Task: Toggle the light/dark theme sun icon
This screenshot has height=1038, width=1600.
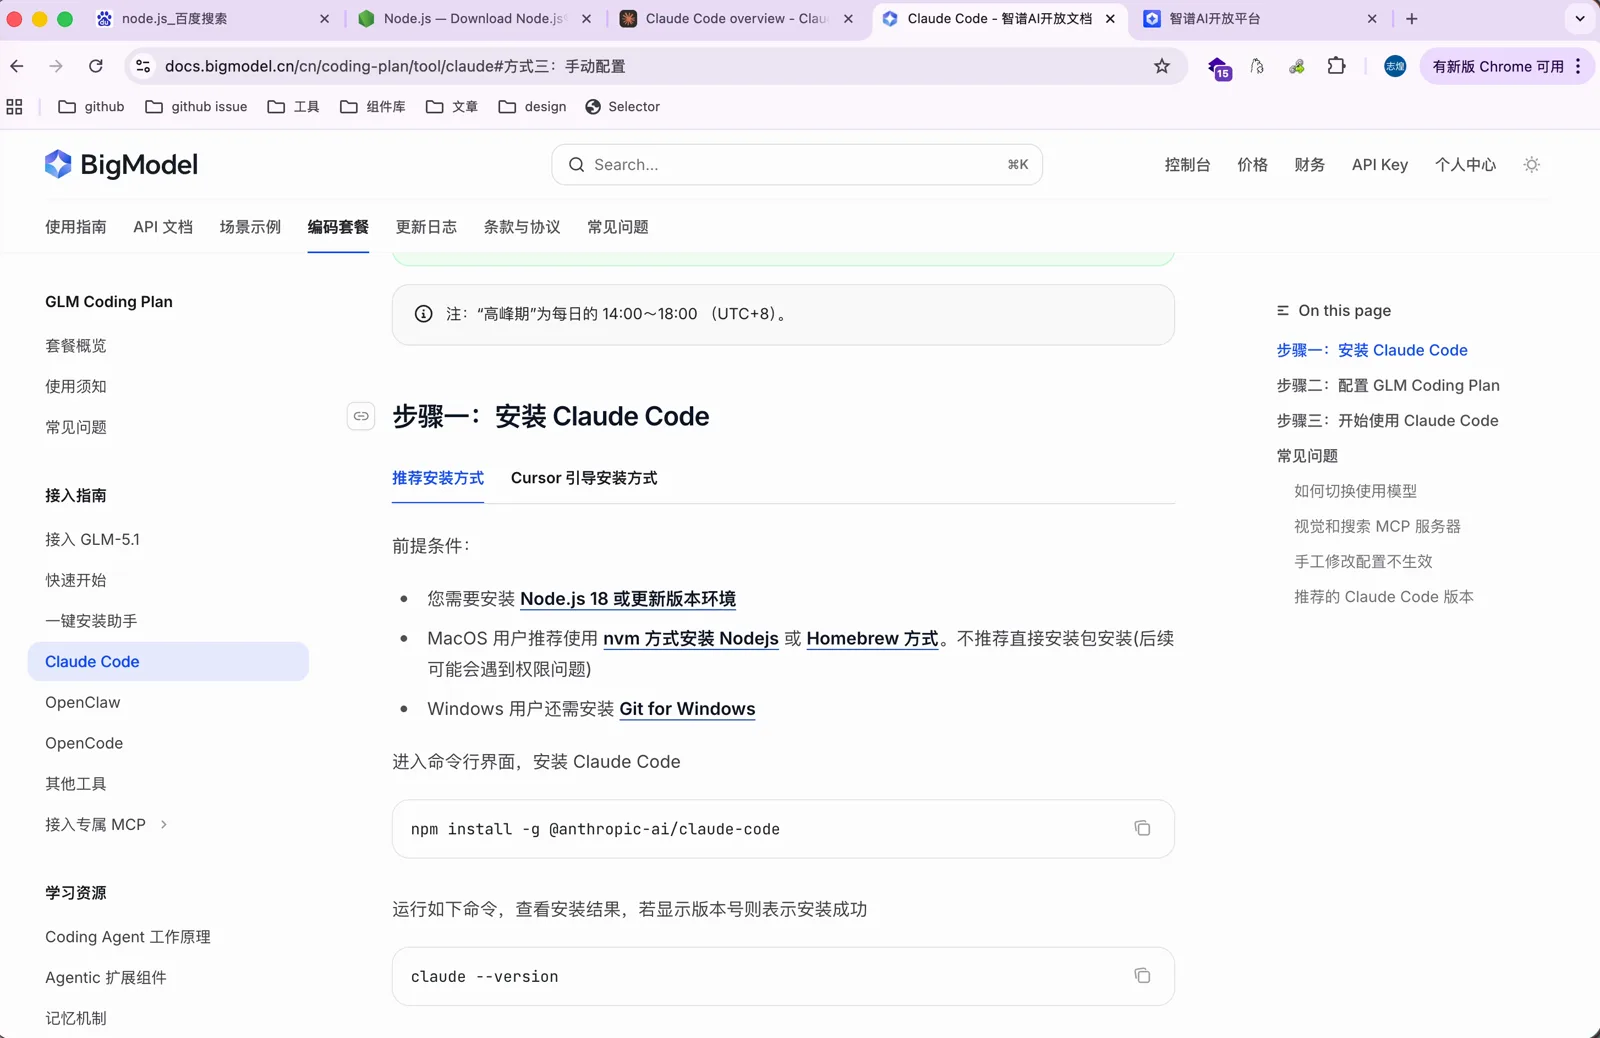Action: click(x=1531, y=165)
